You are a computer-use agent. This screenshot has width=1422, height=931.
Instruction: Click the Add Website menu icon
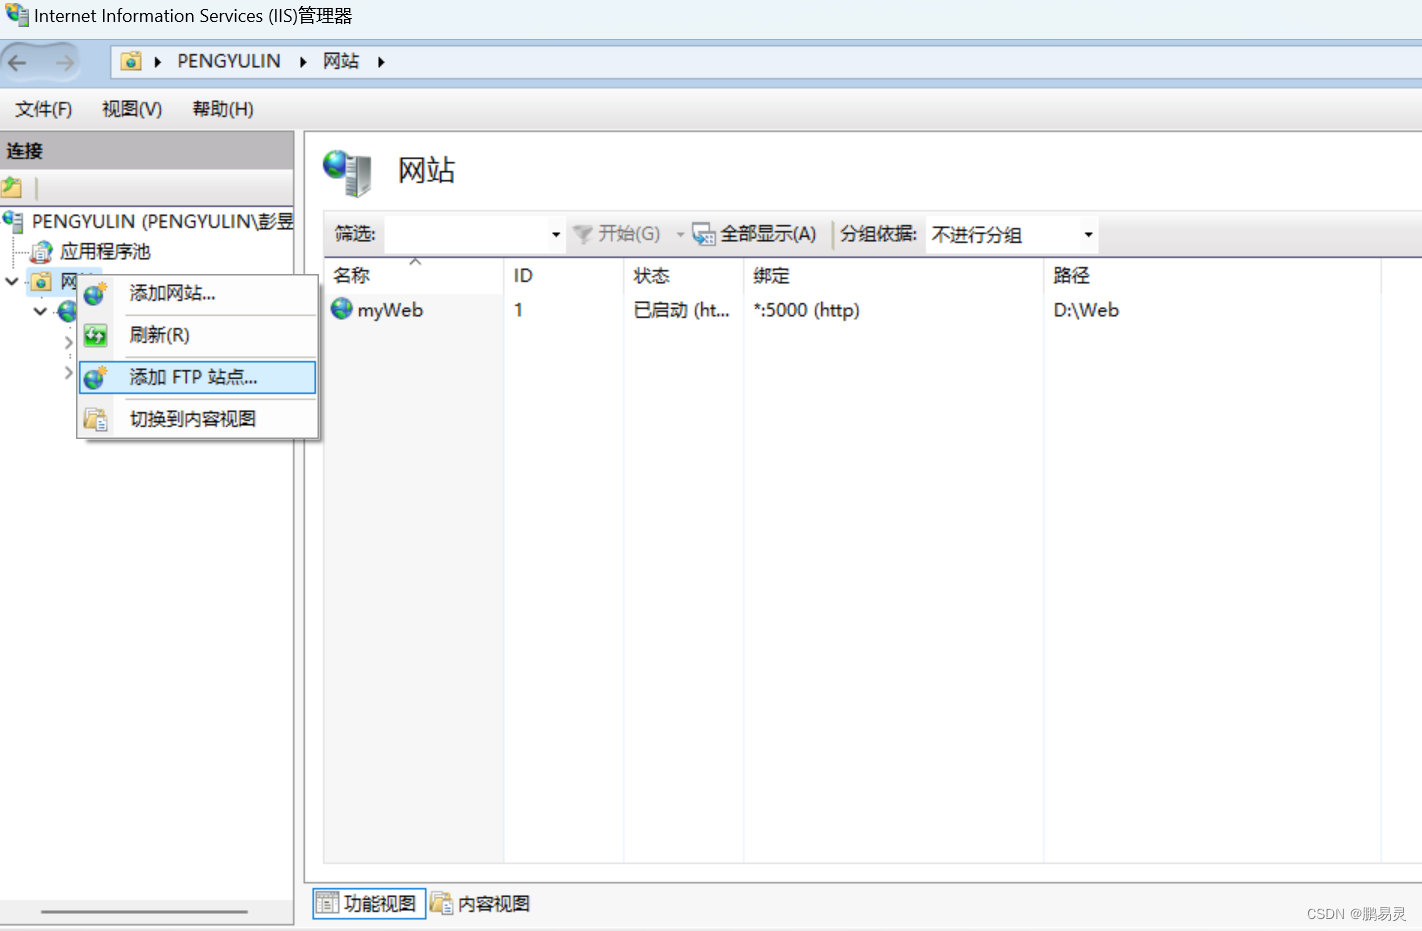pyautogui.click(x=96, y=294)
